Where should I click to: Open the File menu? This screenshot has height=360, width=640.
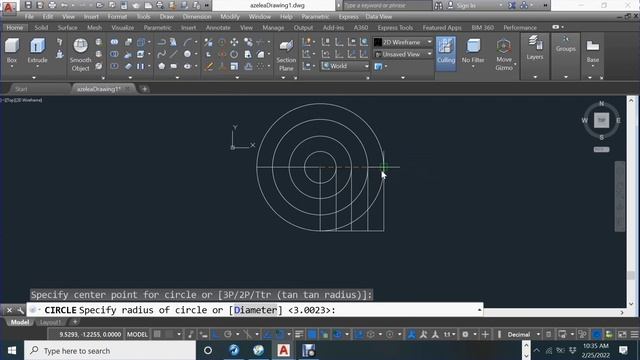tap(29, 17)
